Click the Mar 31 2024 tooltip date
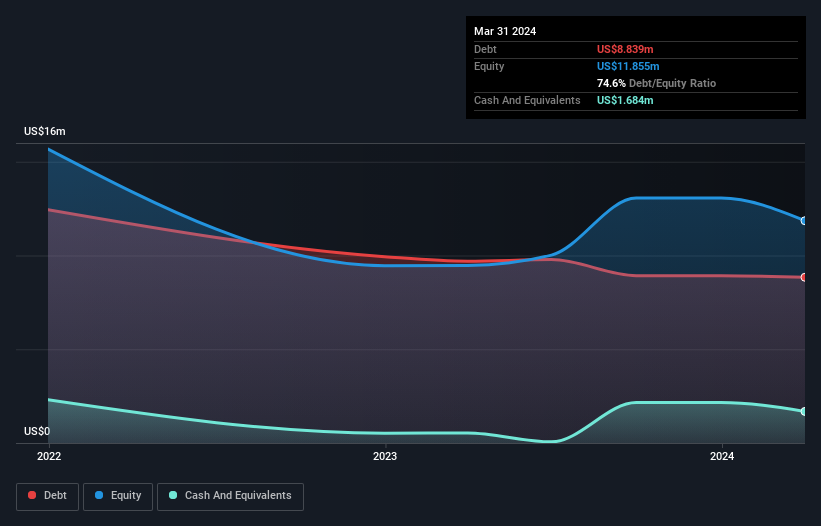The height and width of the screenshot is (526, 821). [505, 31]
